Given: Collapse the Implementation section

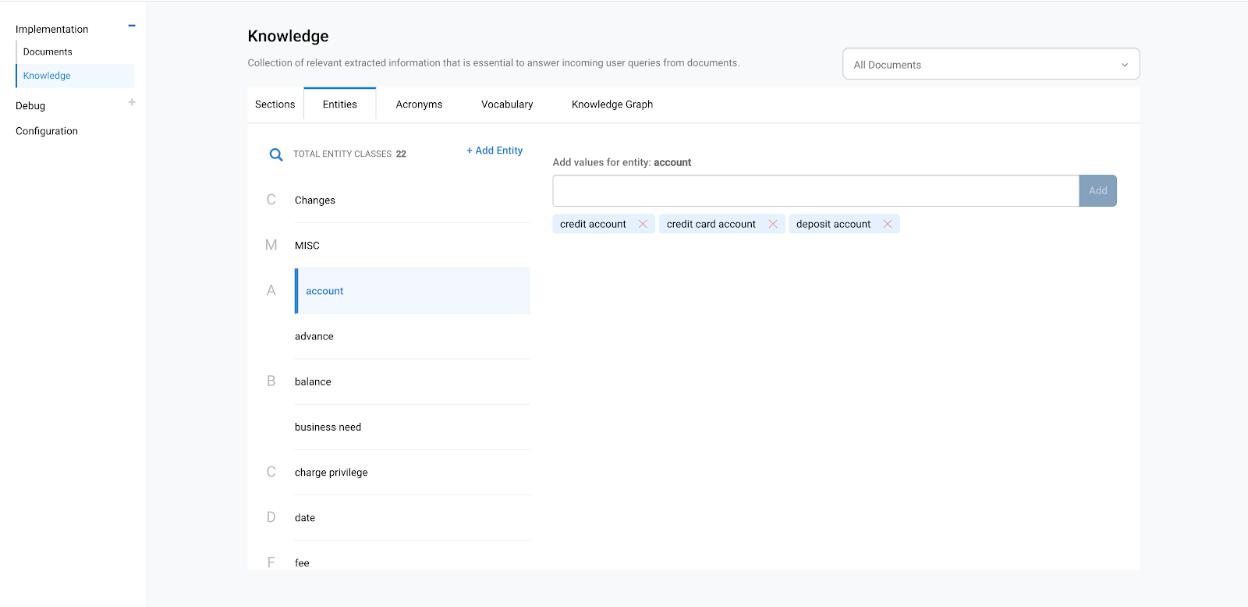Looking at the screenshot, I should tap(132, 27).
